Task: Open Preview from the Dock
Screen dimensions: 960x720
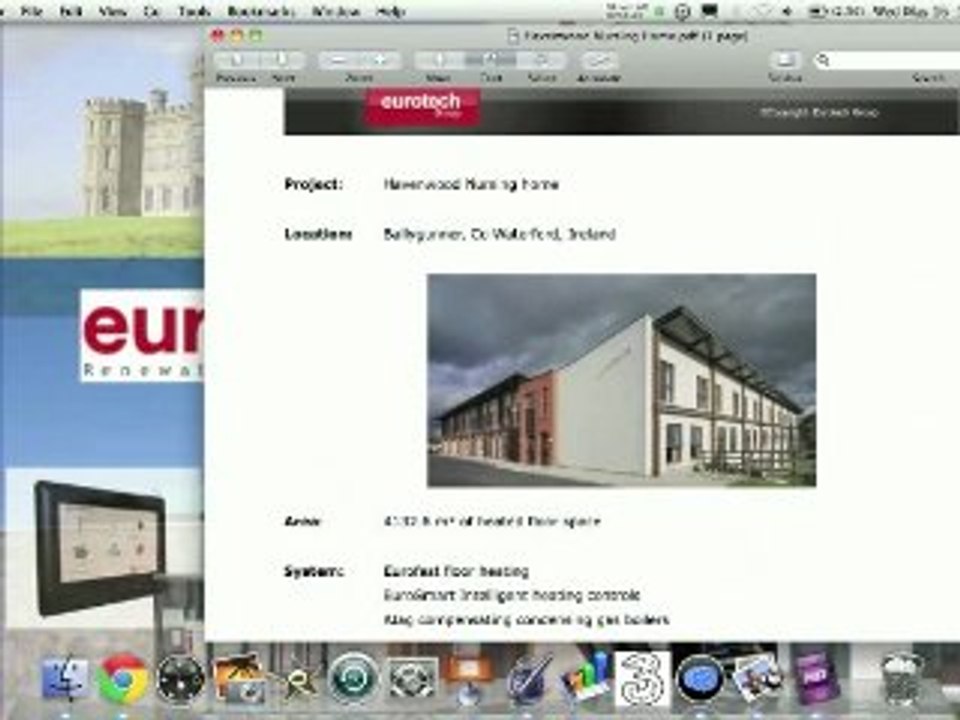Action: [757, 678]
